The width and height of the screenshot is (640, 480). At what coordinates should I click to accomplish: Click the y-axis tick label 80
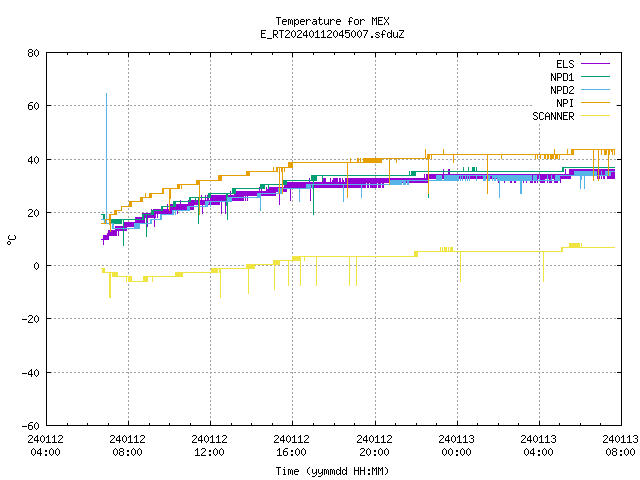34,53
